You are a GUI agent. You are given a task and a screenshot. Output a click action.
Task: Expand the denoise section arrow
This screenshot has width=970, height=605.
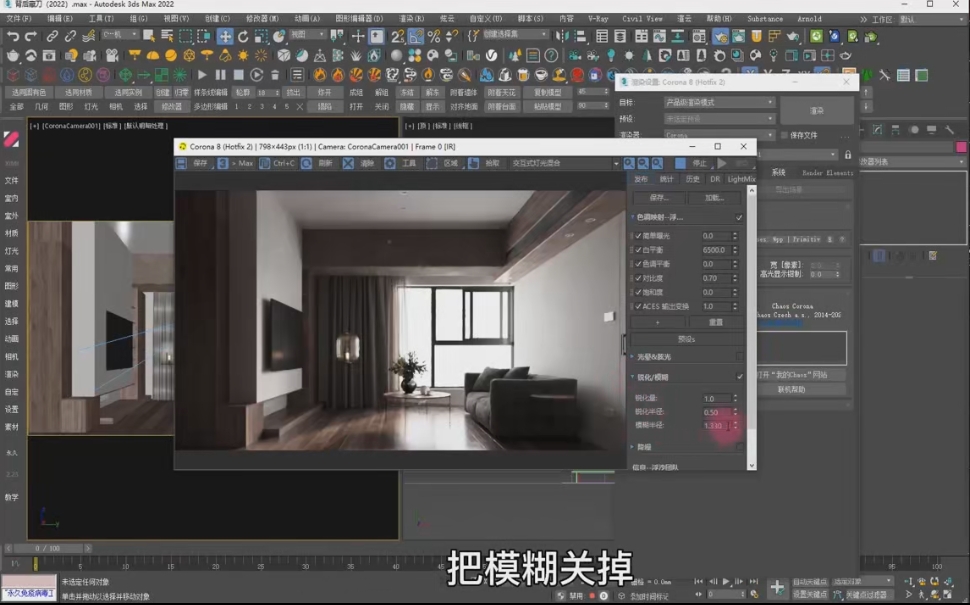coord(633,447)
